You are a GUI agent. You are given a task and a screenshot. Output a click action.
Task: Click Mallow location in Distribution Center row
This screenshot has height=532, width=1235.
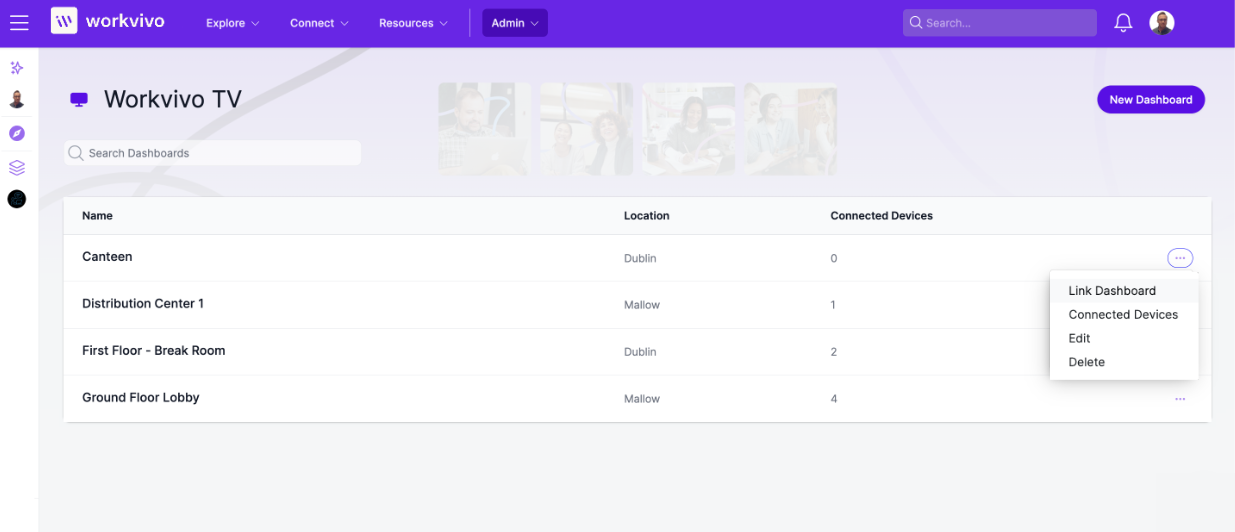(642, 305)
